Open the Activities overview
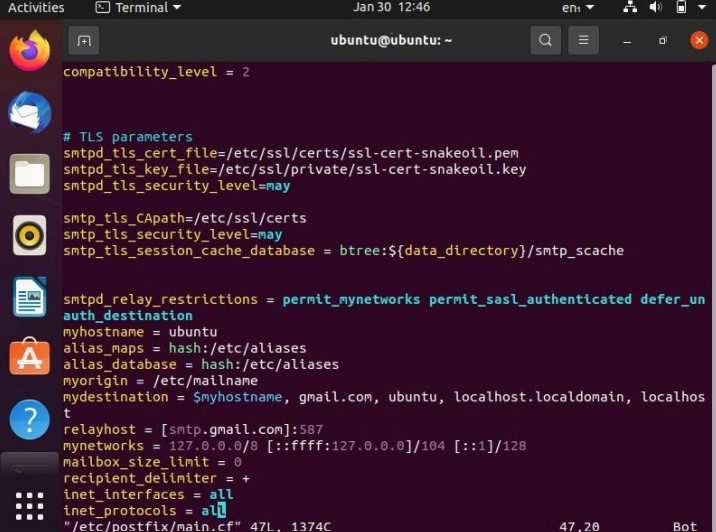 [x=36, y=7]
